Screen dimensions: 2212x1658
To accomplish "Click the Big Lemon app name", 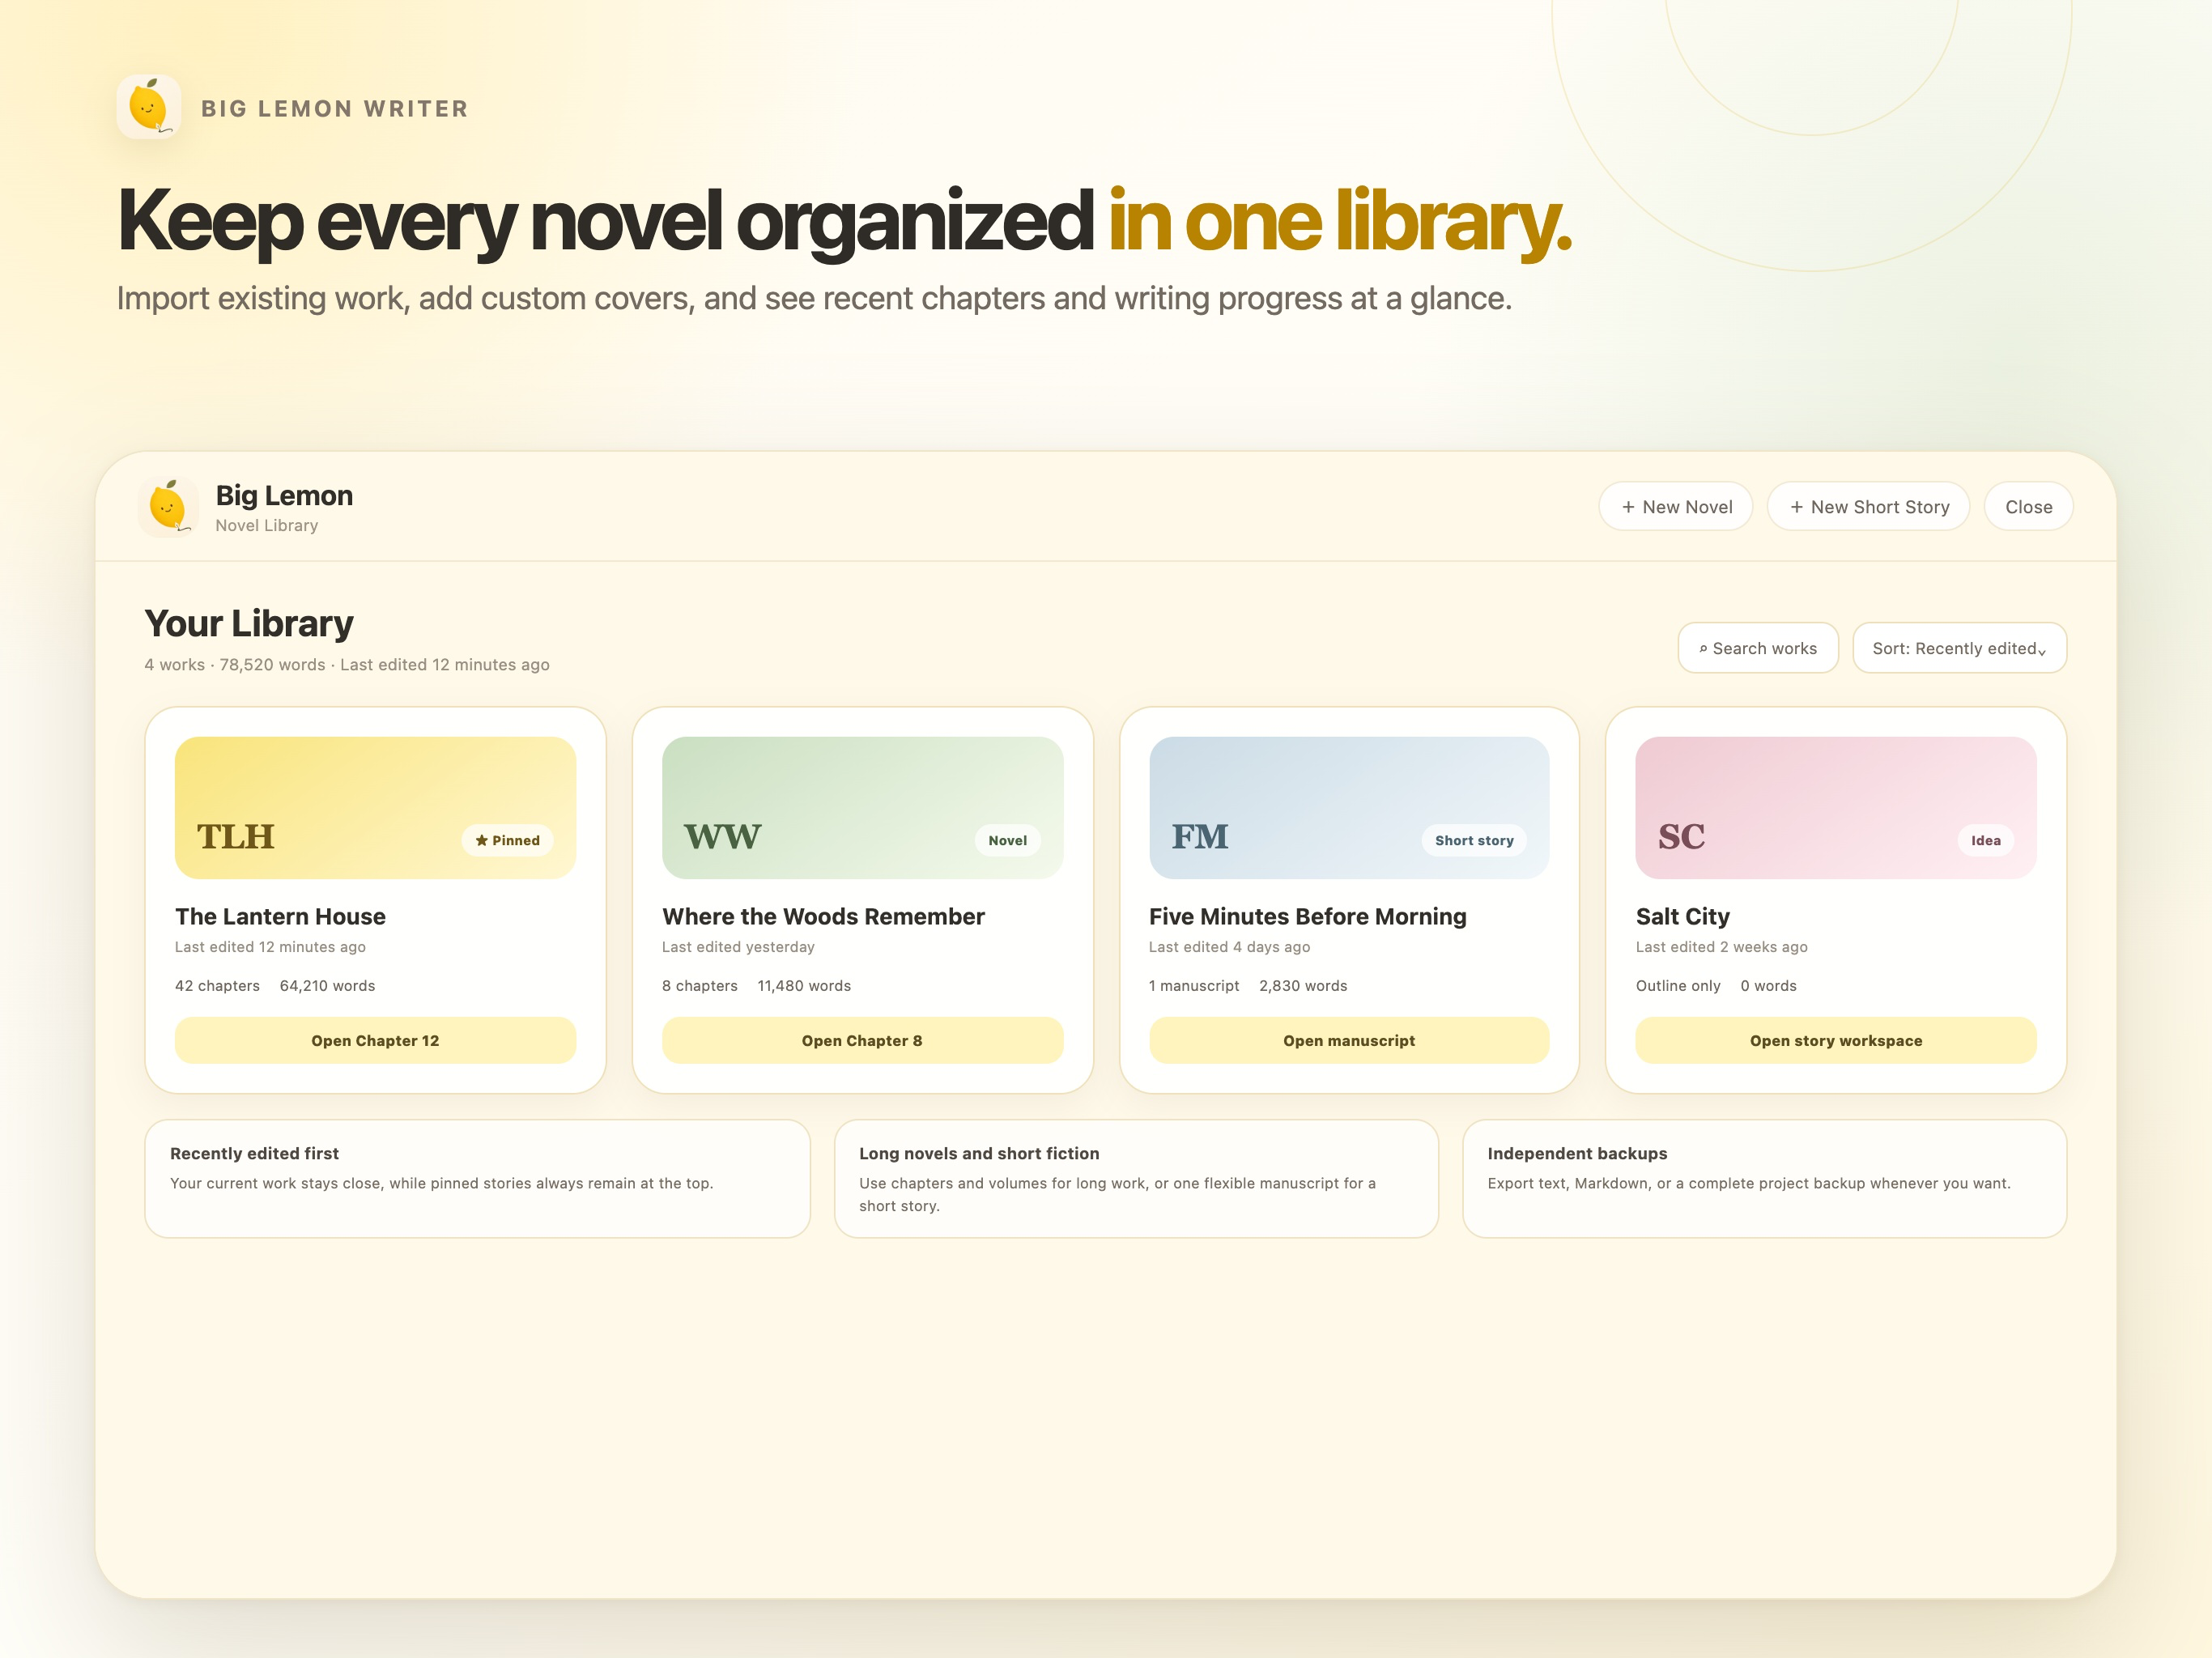I will [284, 495].
